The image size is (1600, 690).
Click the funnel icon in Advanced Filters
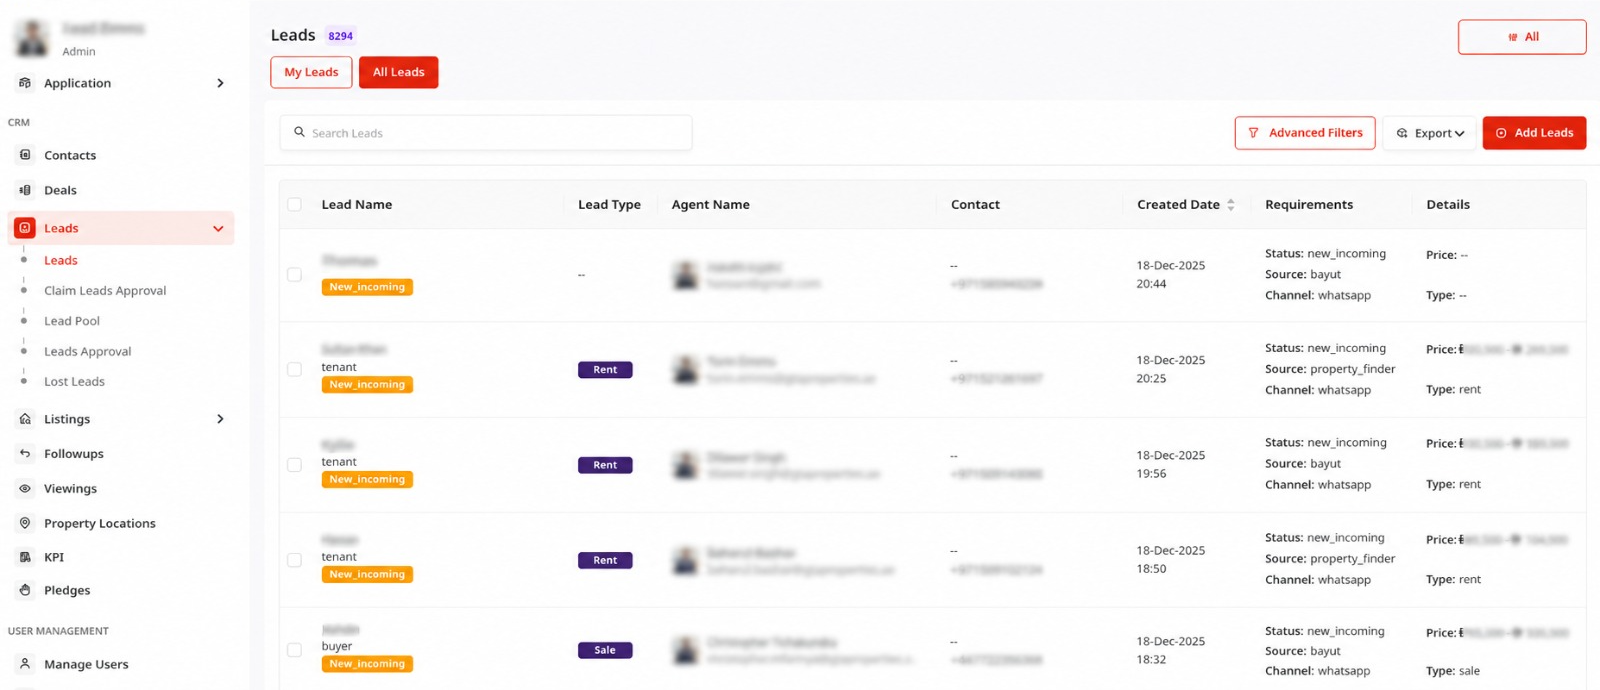point(1253,133)
